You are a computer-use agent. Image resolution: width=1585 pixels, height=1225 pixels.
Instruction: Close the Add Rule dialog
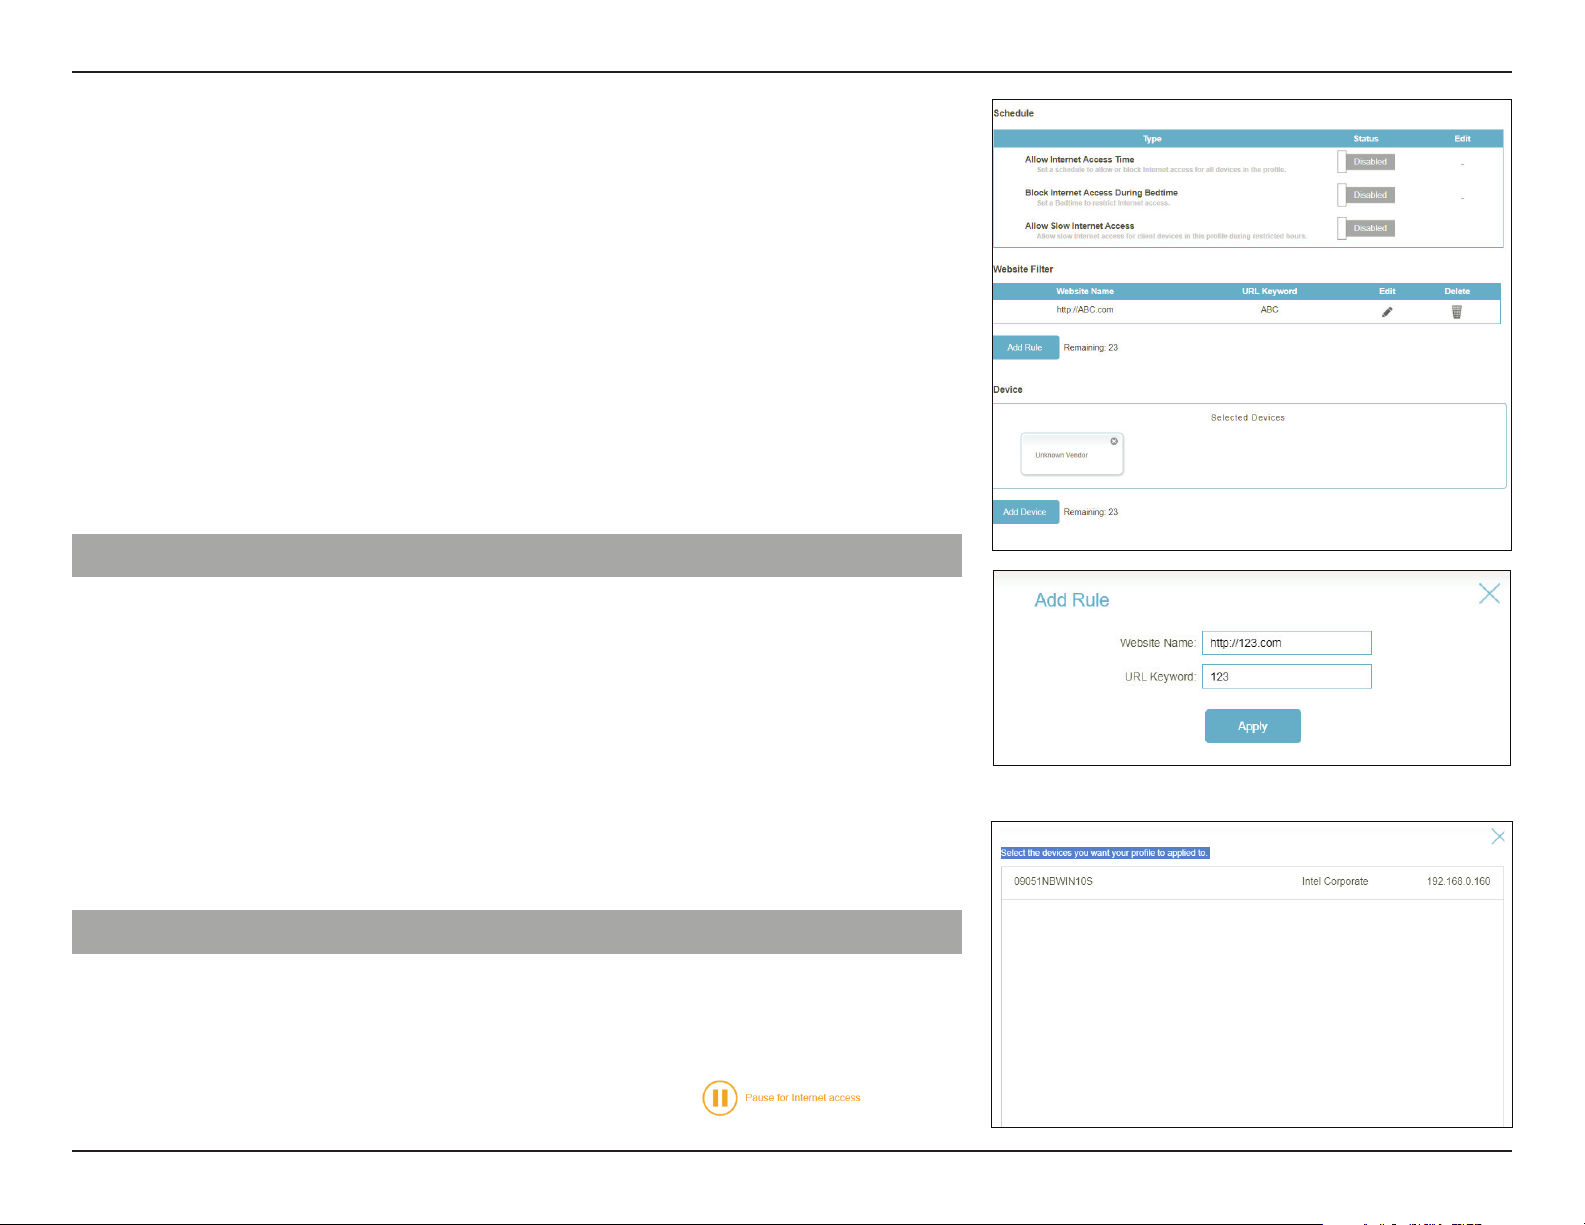coord(1489,594)
